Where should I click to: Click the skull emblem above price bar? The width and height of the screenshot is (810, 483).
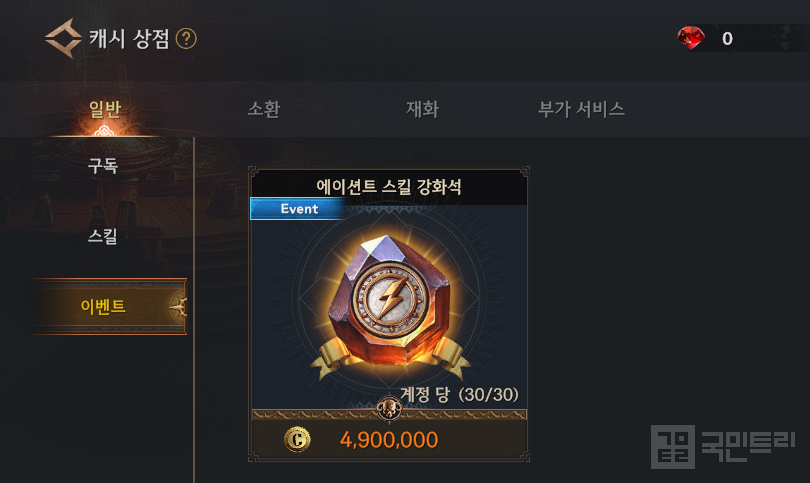(389, 408)
